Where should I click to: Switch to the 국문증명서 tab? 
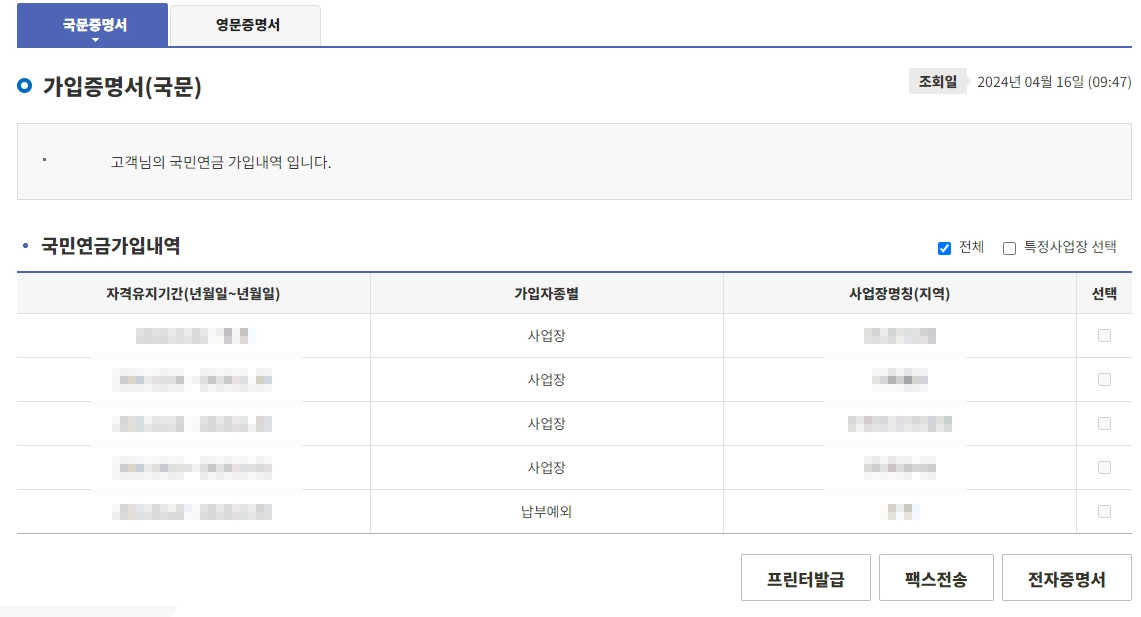coord(92,25)
